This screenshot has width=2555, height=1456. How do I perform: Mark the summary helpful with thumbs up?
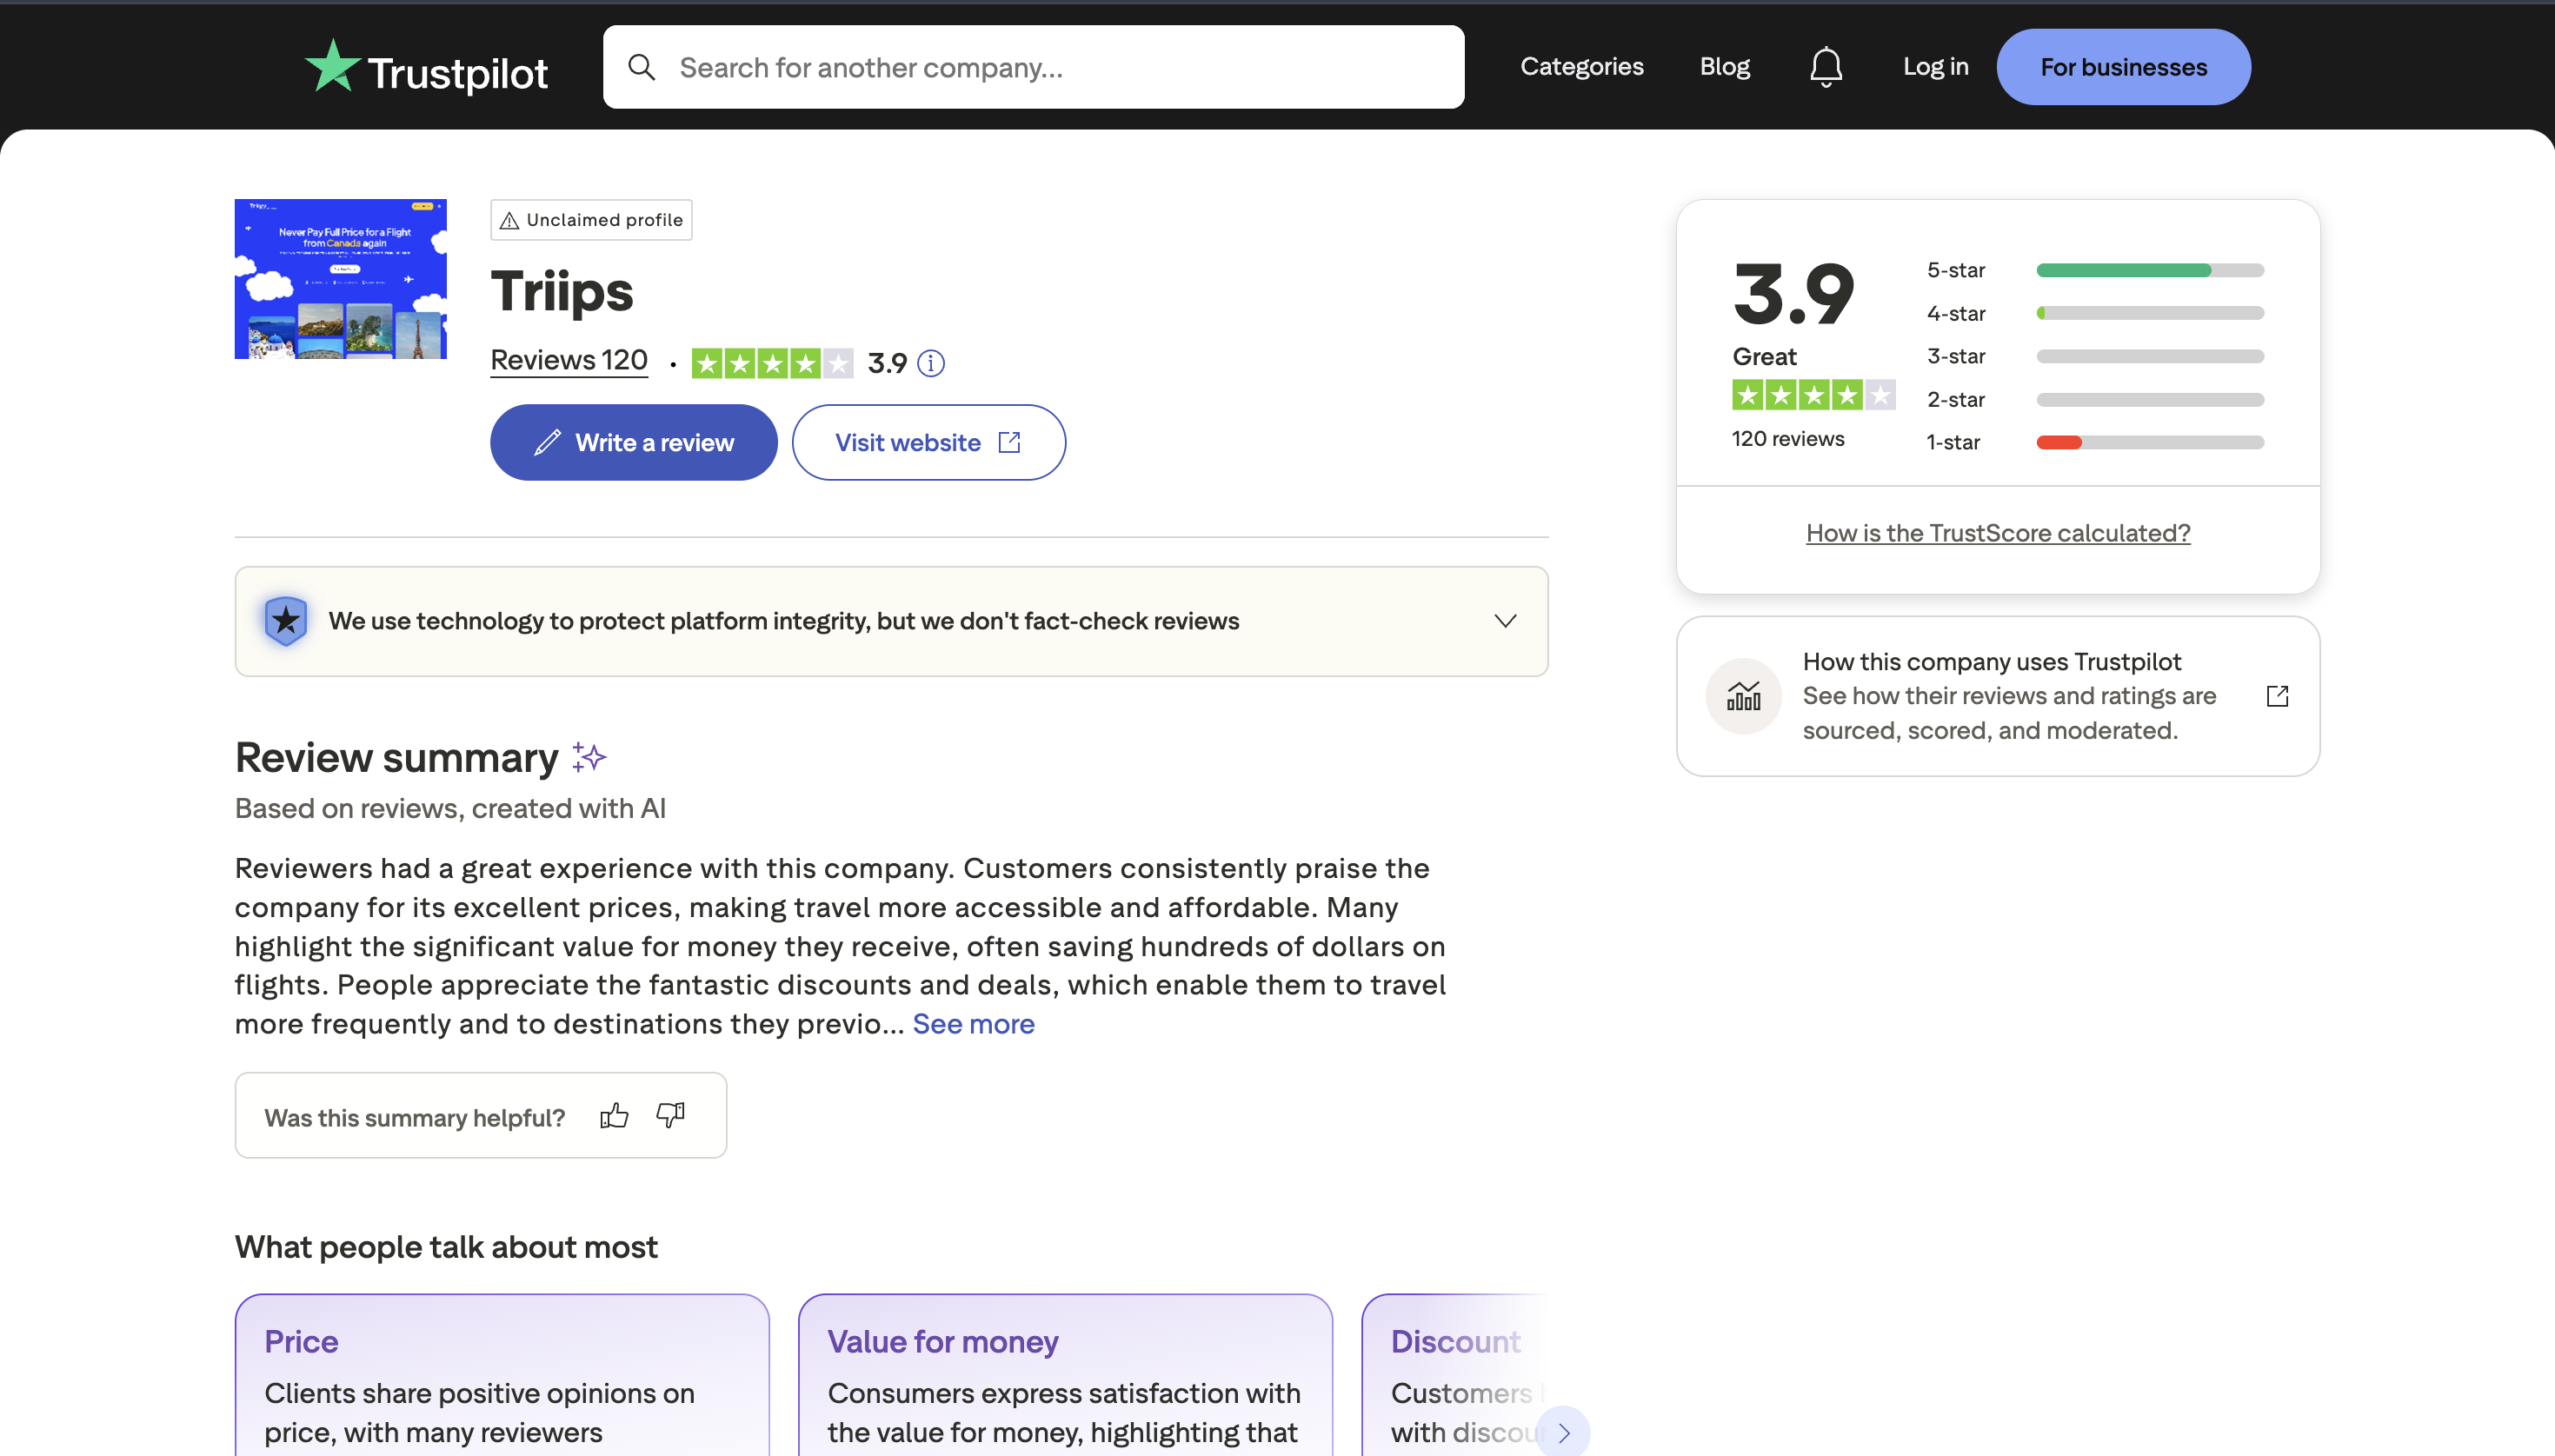click(x=614, y=1115)
